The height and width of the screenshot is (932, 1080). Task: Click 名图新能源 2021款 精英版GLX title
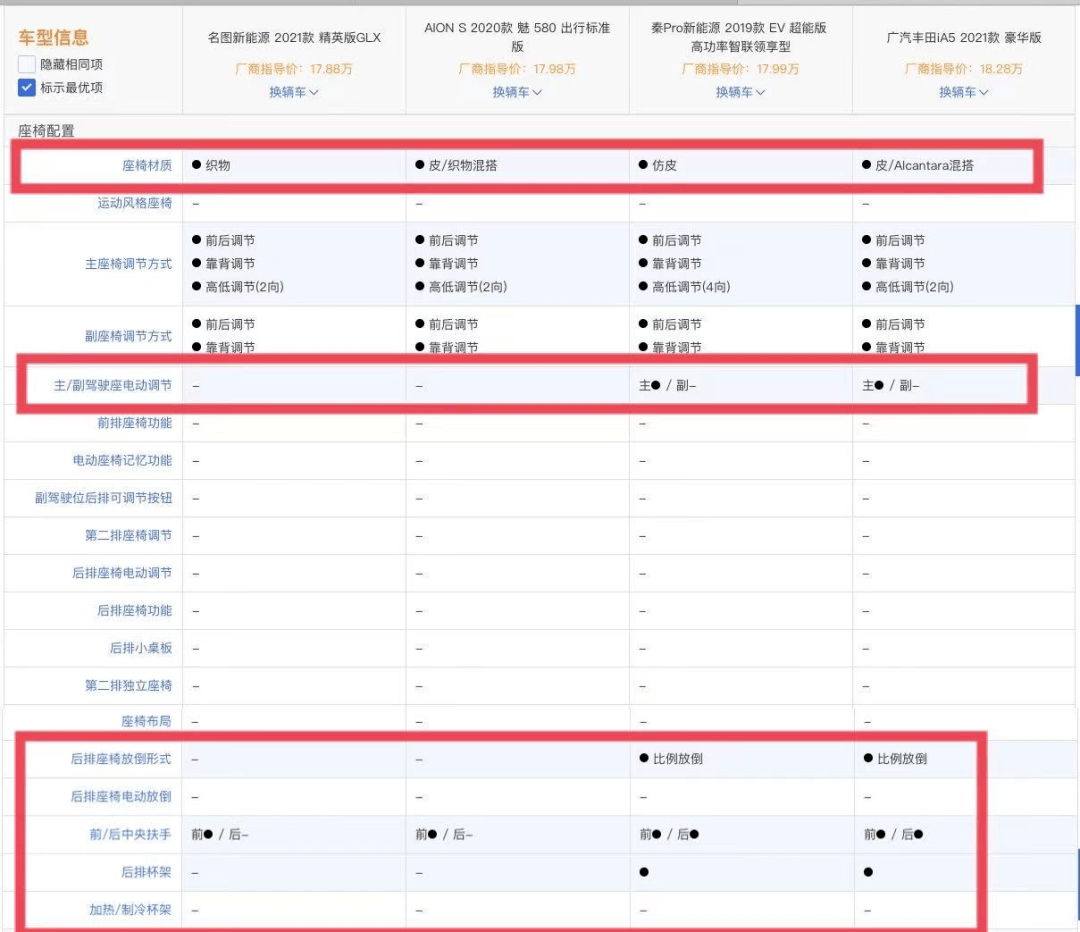click(294, 38)
